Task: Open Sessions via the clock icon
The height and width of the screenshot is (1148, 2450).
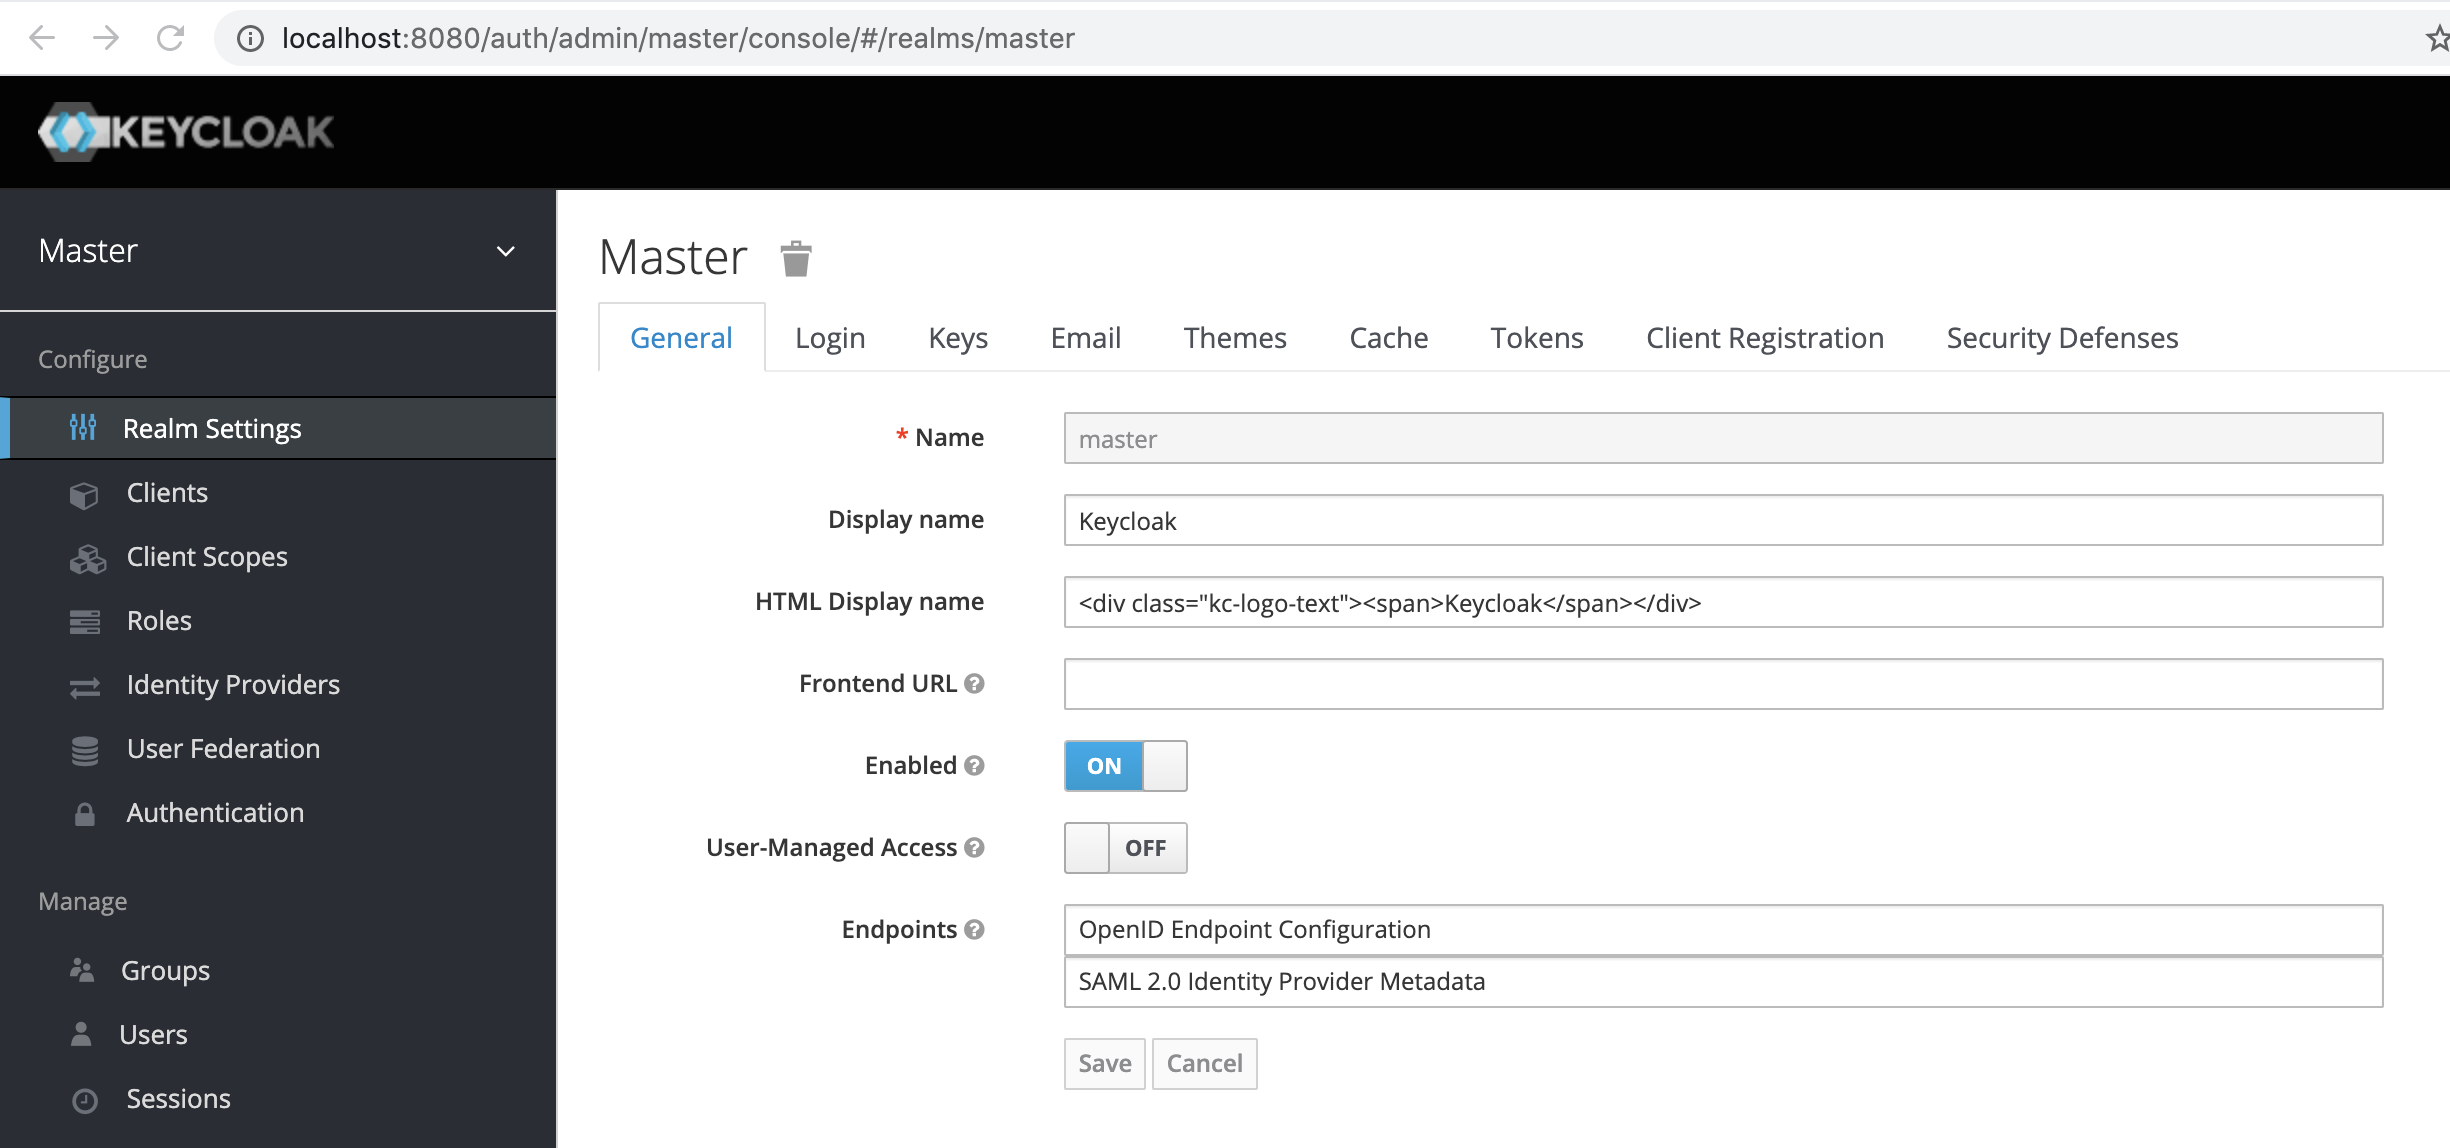Action: [84, 1099]
